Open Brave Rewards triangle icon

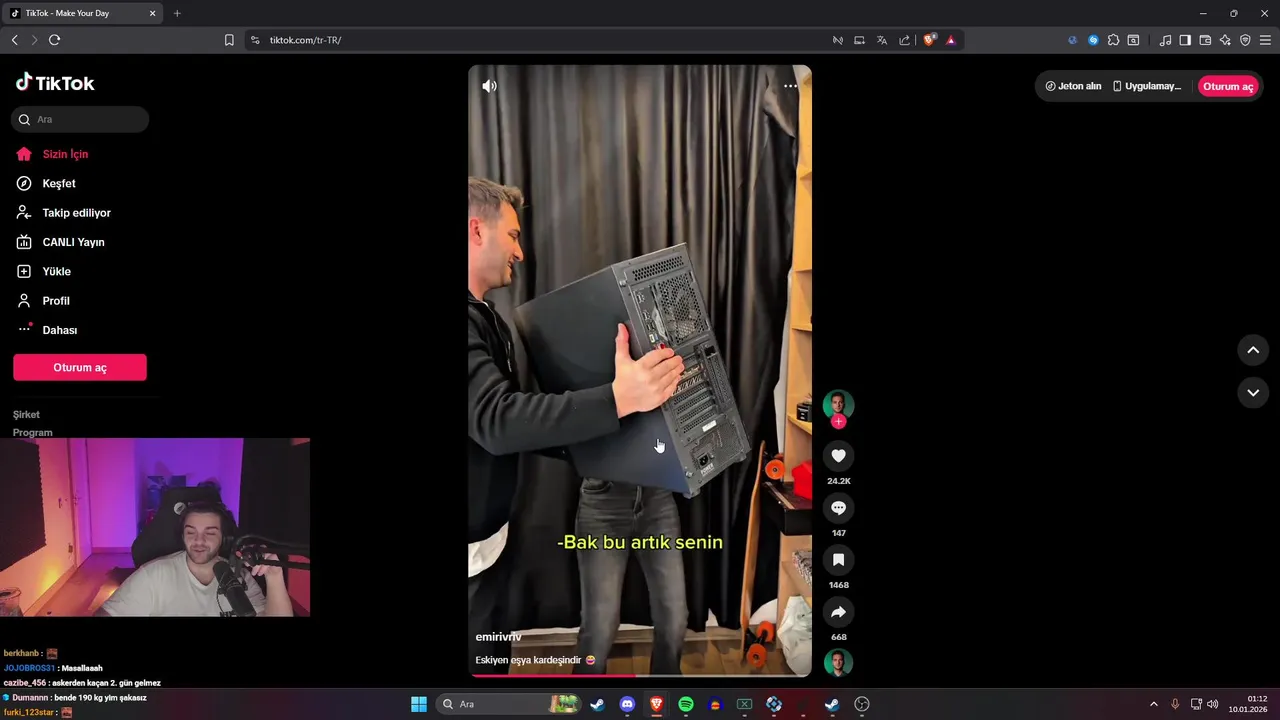951,40
